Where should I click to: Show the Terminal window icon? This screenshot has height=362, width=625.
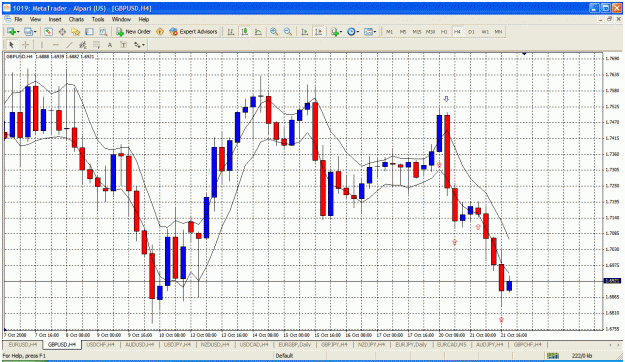tap(89, 32)
